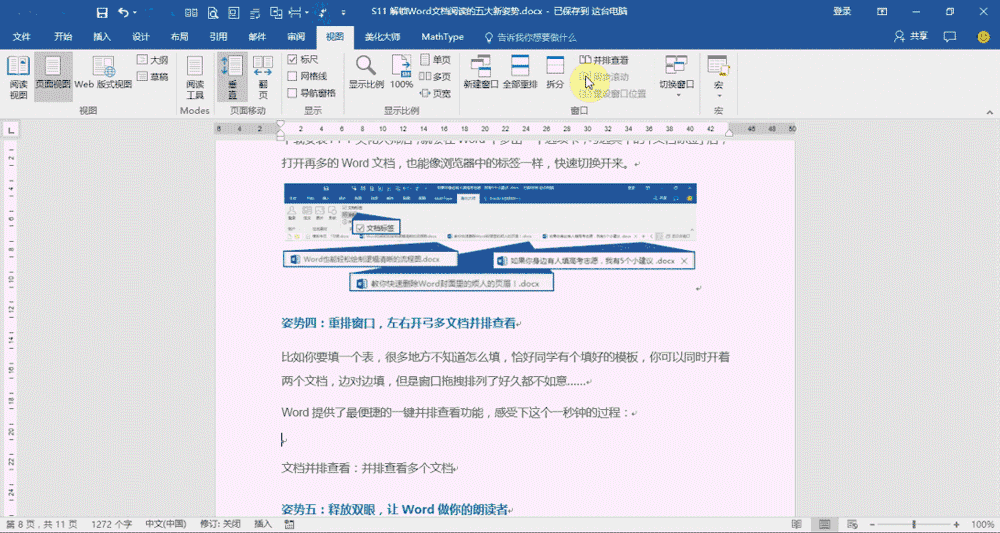
Task: Uncheck the Ruler (标尺) checkbox
Action: pos(292,60)
